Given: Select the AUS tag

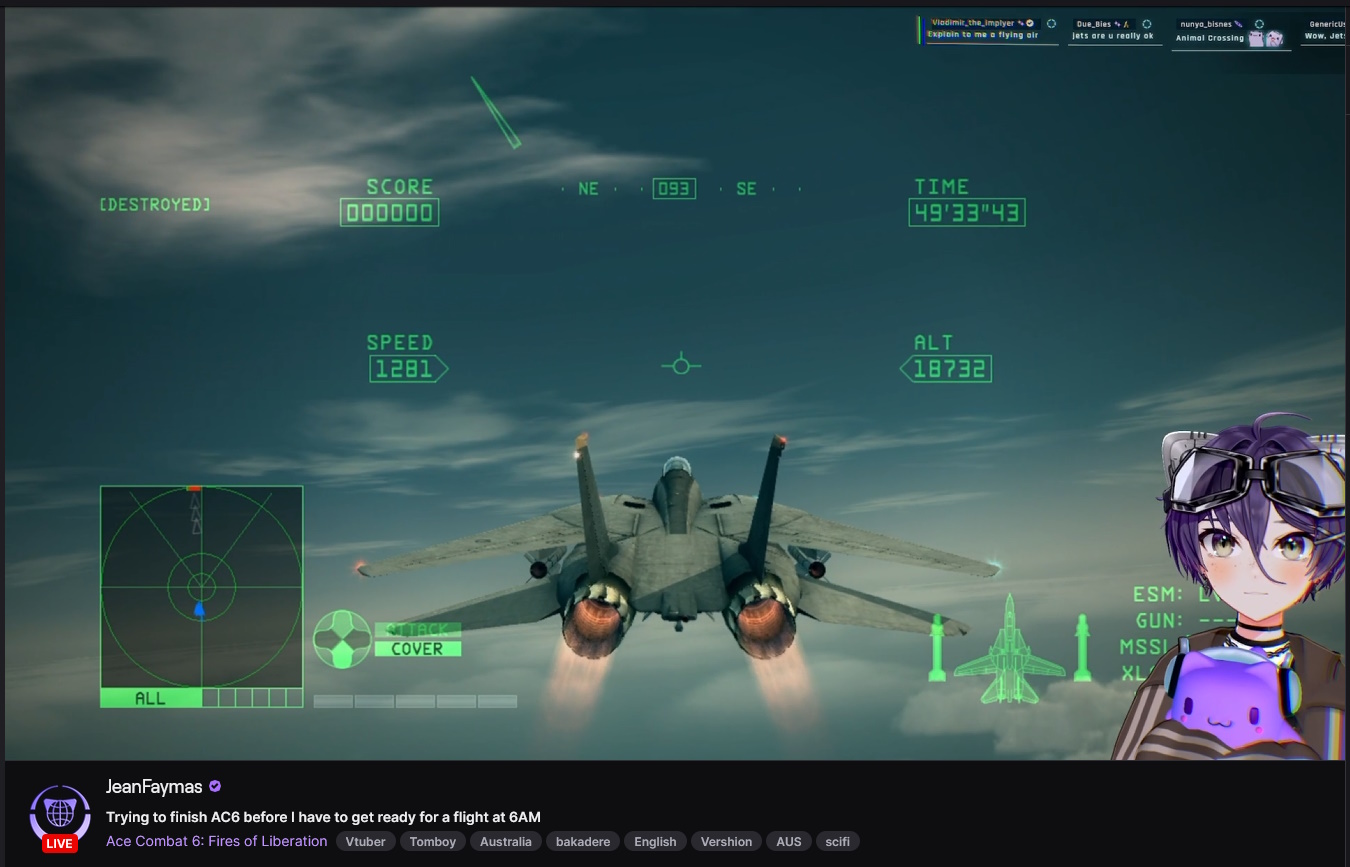Looking at the screenshot, I should [789, 842].
